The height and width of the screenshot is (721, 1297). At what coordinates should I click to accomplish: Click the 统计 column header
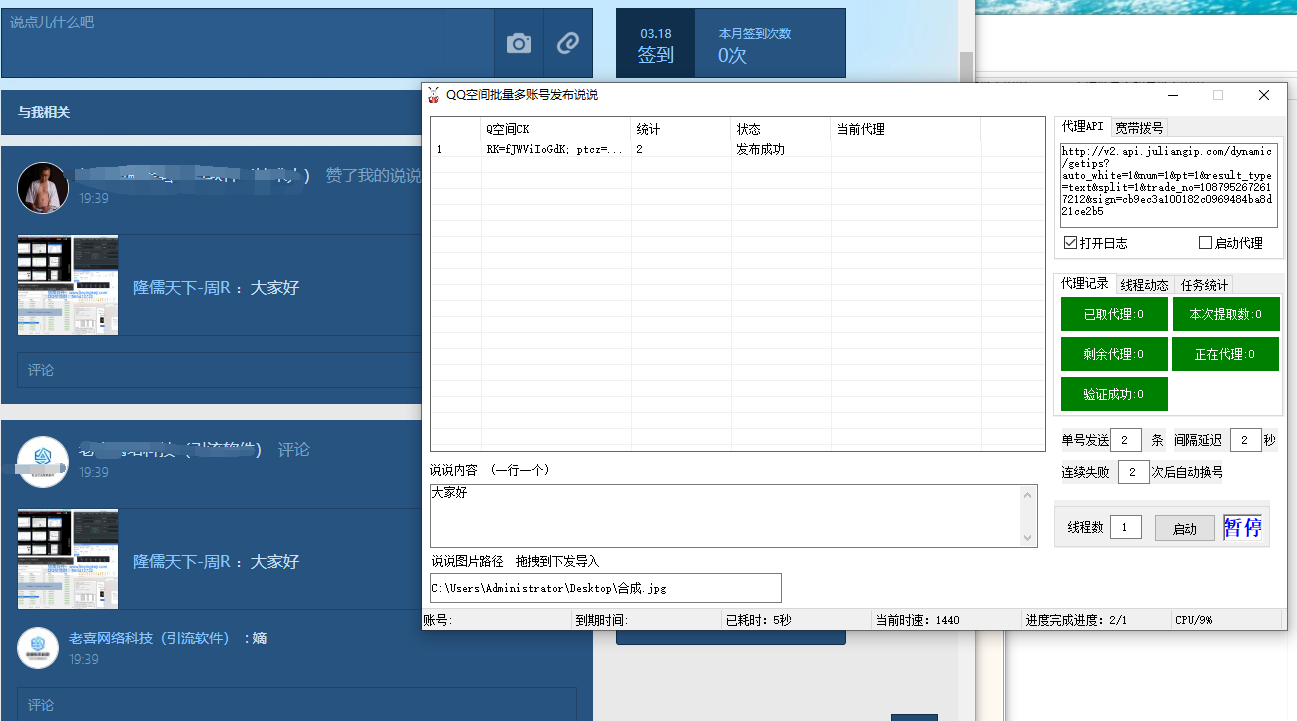tap(681, 129)
